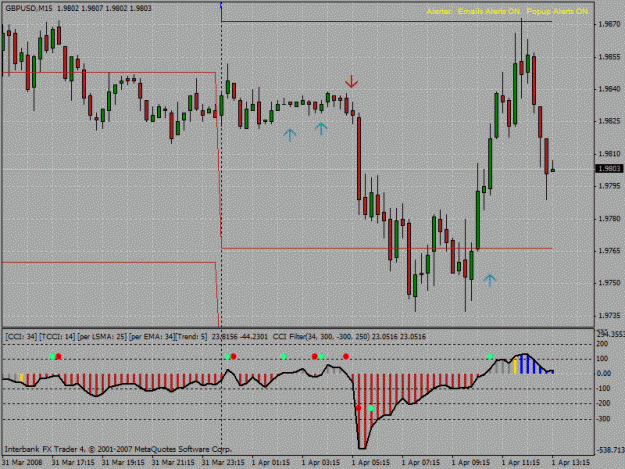Select the first blue up arrow after 1 Apr 01:15
Image resolution: width=625 pixels, height=469 pixels.
(x=290, y=135)
